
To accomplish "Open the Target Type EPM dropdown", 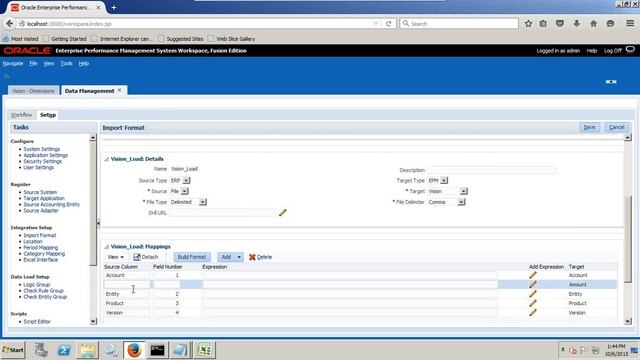I will (x=444, y=180).
